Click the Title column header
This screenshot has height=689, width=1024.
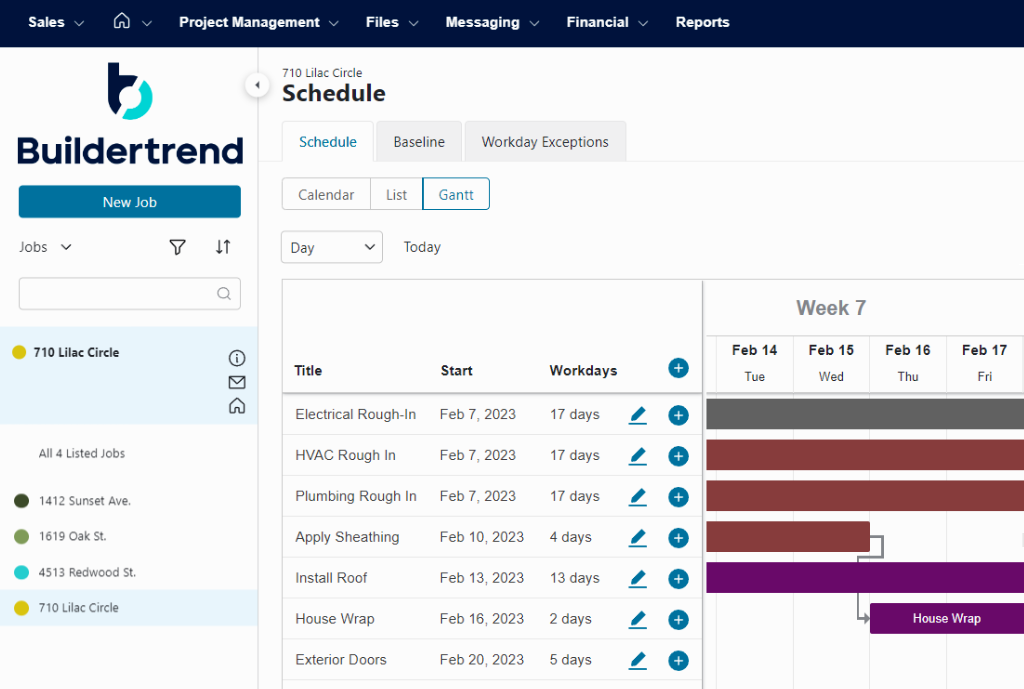(x=308, y=370)
